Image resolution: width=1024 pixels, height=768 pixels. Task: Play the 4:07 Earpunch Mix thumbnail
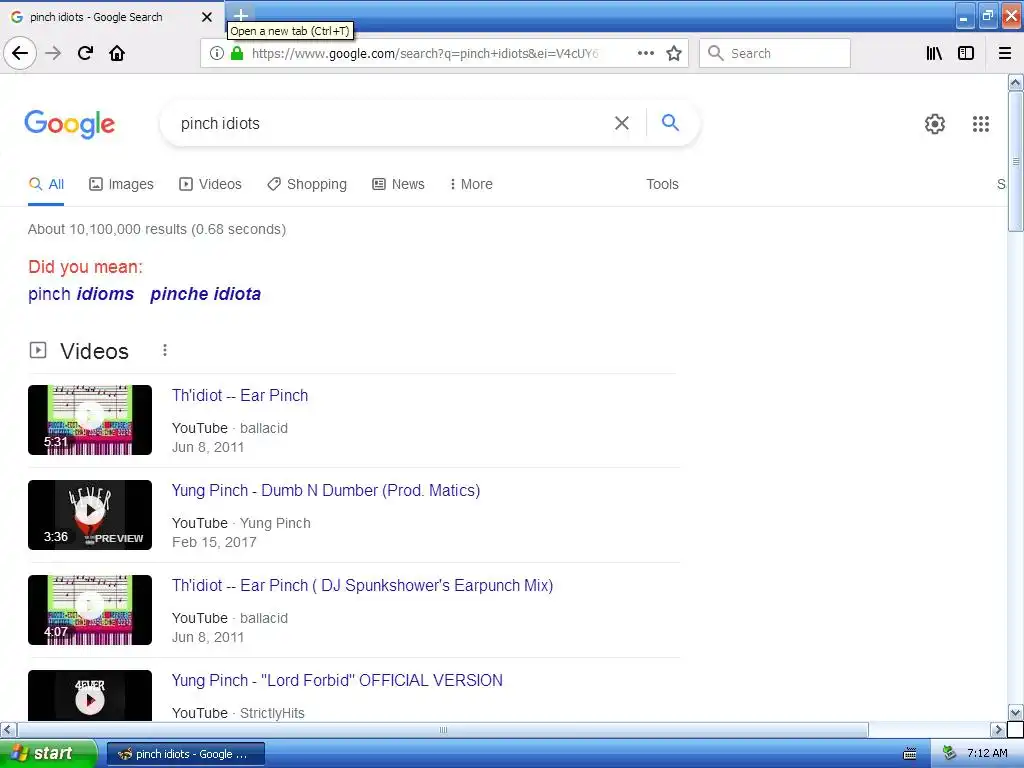coord(90,610)
